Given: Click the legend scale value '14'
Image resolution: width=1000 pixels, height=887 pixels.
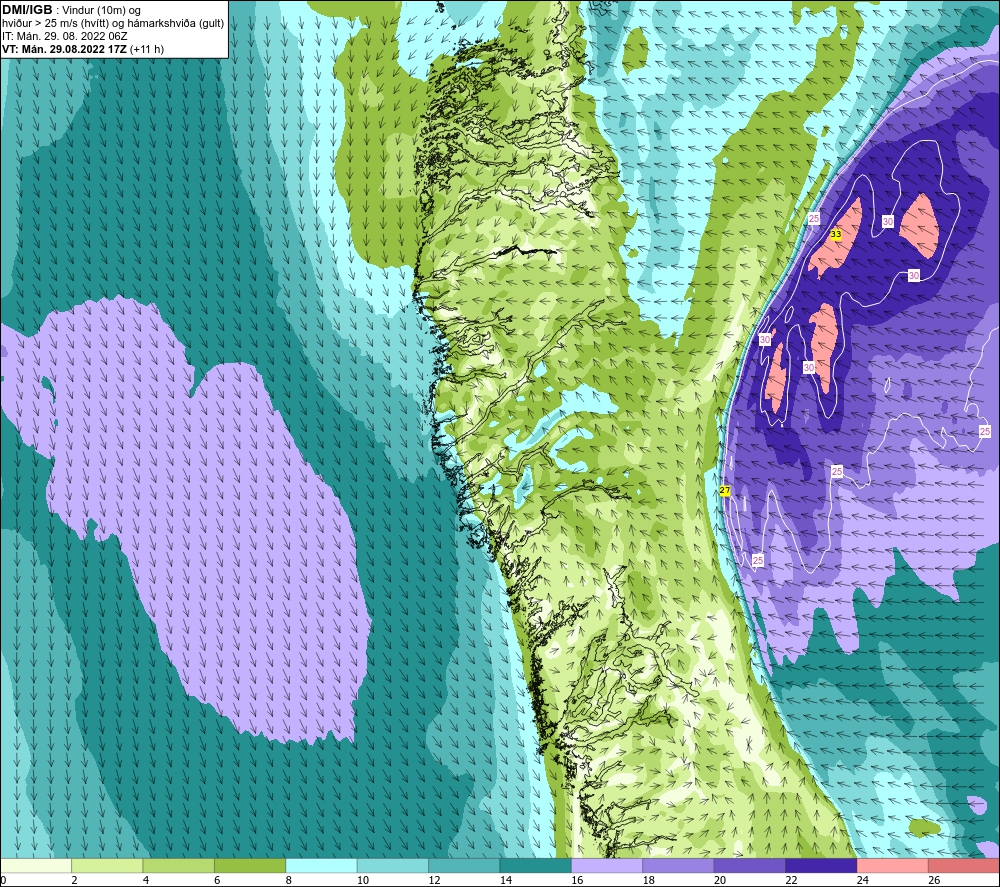Looking at the screenshot, I should pos(506,880).
